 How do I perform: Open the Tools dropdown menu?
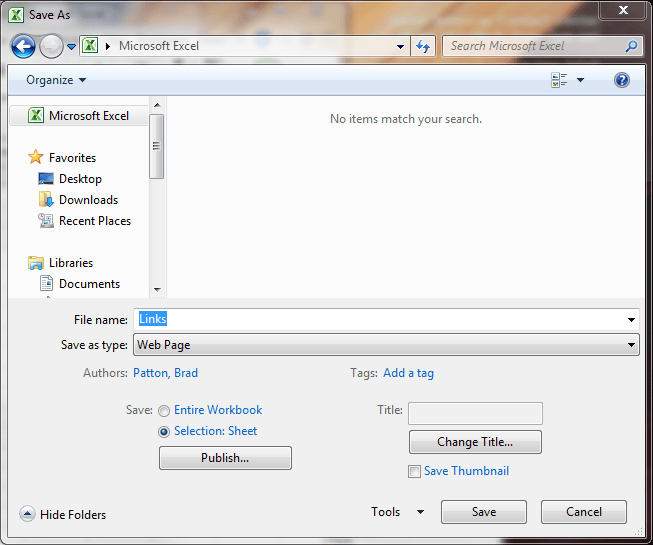coord(397,512)
